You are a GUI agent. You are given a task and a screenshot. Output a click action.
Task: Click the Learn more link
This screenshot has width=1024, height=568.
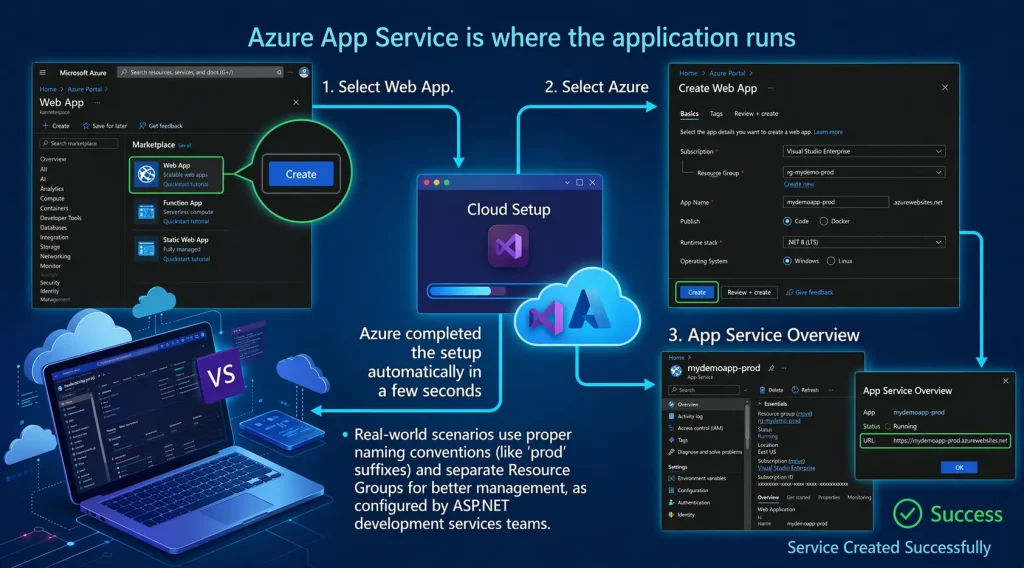828,132
